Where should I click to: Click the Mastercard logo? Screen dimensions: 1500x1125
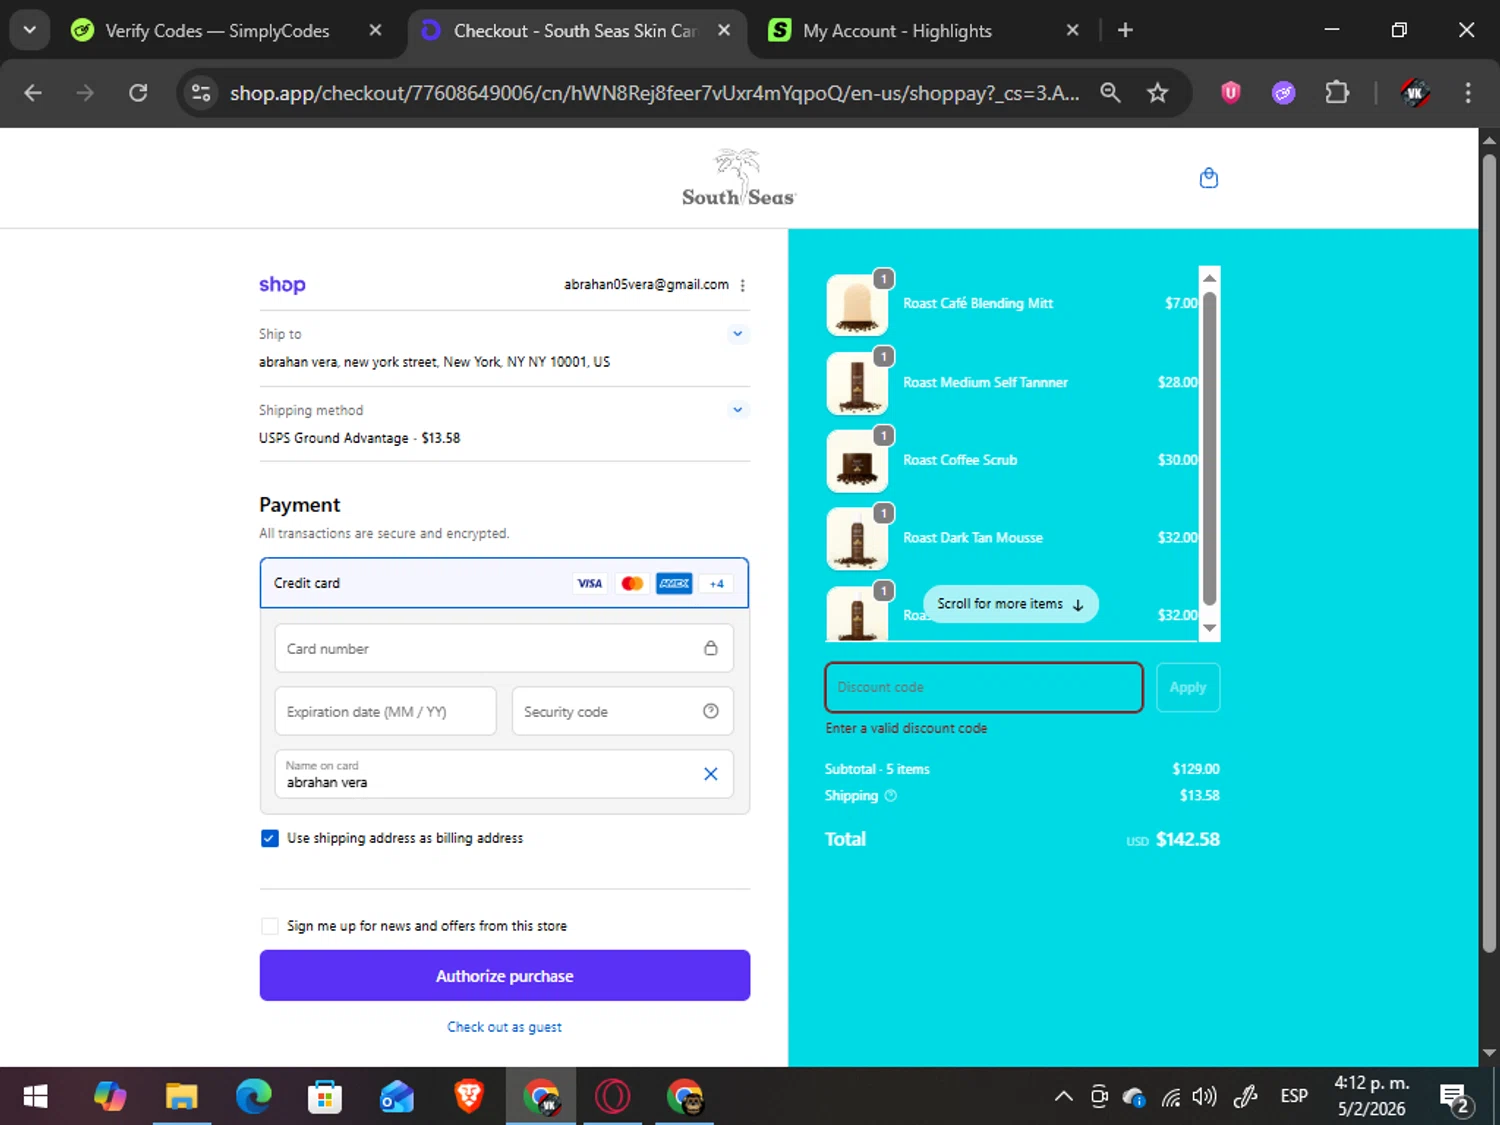(632, 583)
